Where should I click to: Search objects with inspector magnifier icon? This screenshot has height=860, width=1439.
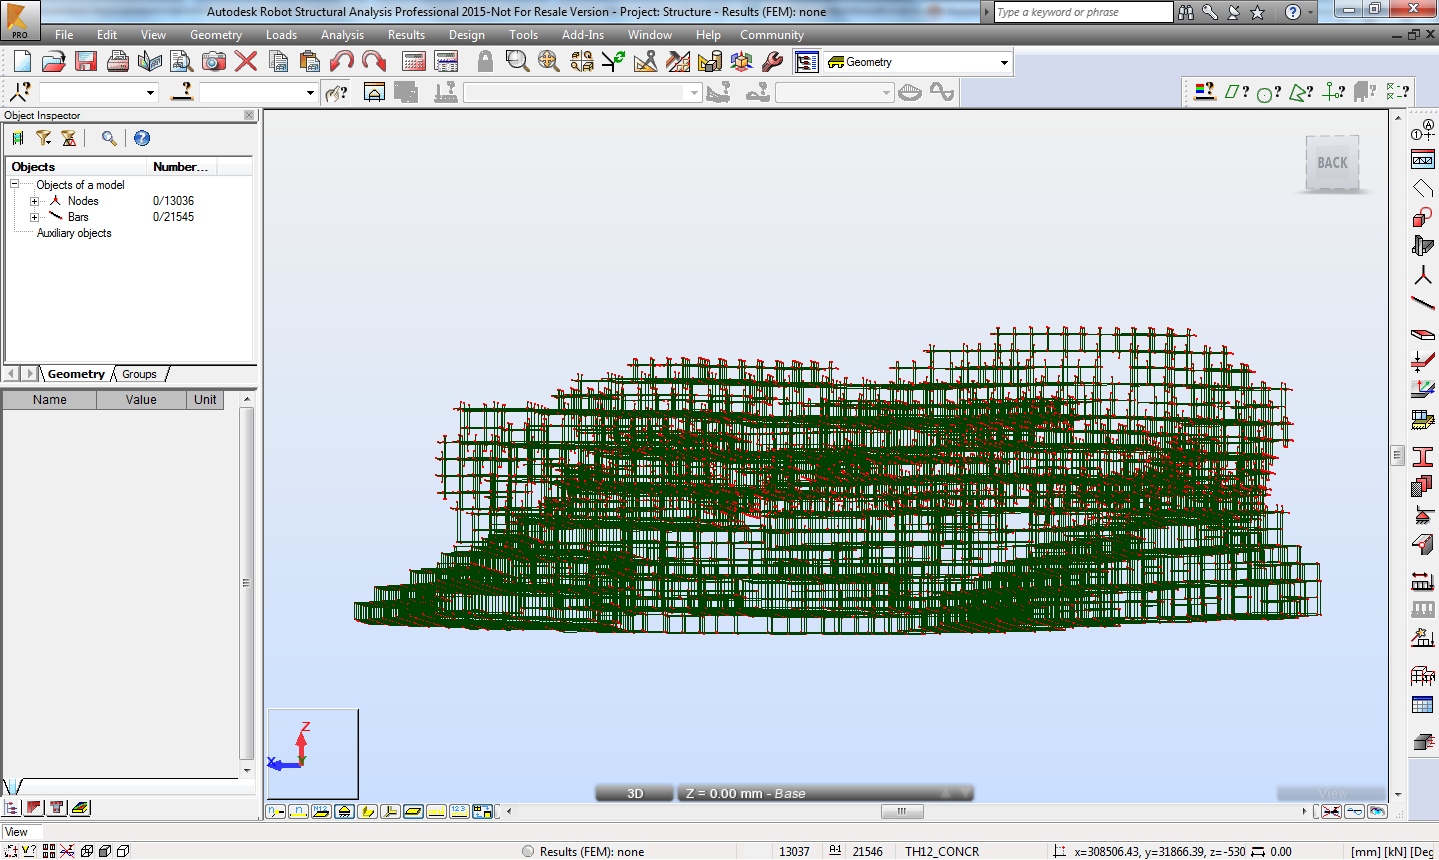click(109, 138)
